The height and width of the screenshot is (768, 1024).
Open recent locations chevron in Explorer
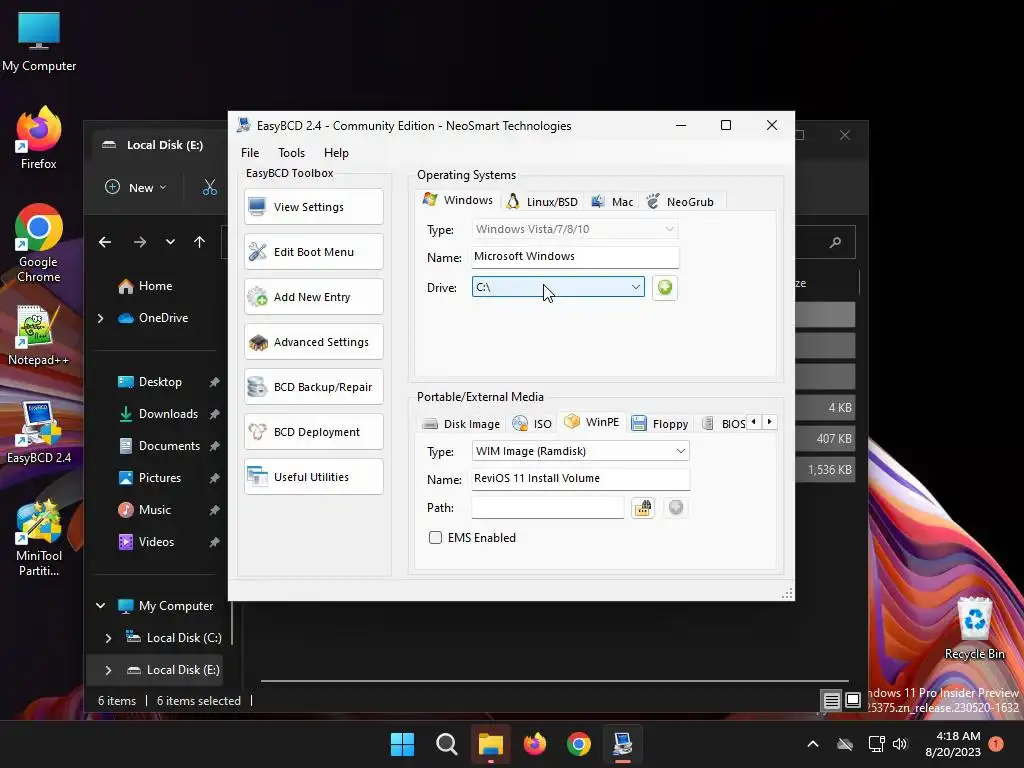click(x=170, y=242)
